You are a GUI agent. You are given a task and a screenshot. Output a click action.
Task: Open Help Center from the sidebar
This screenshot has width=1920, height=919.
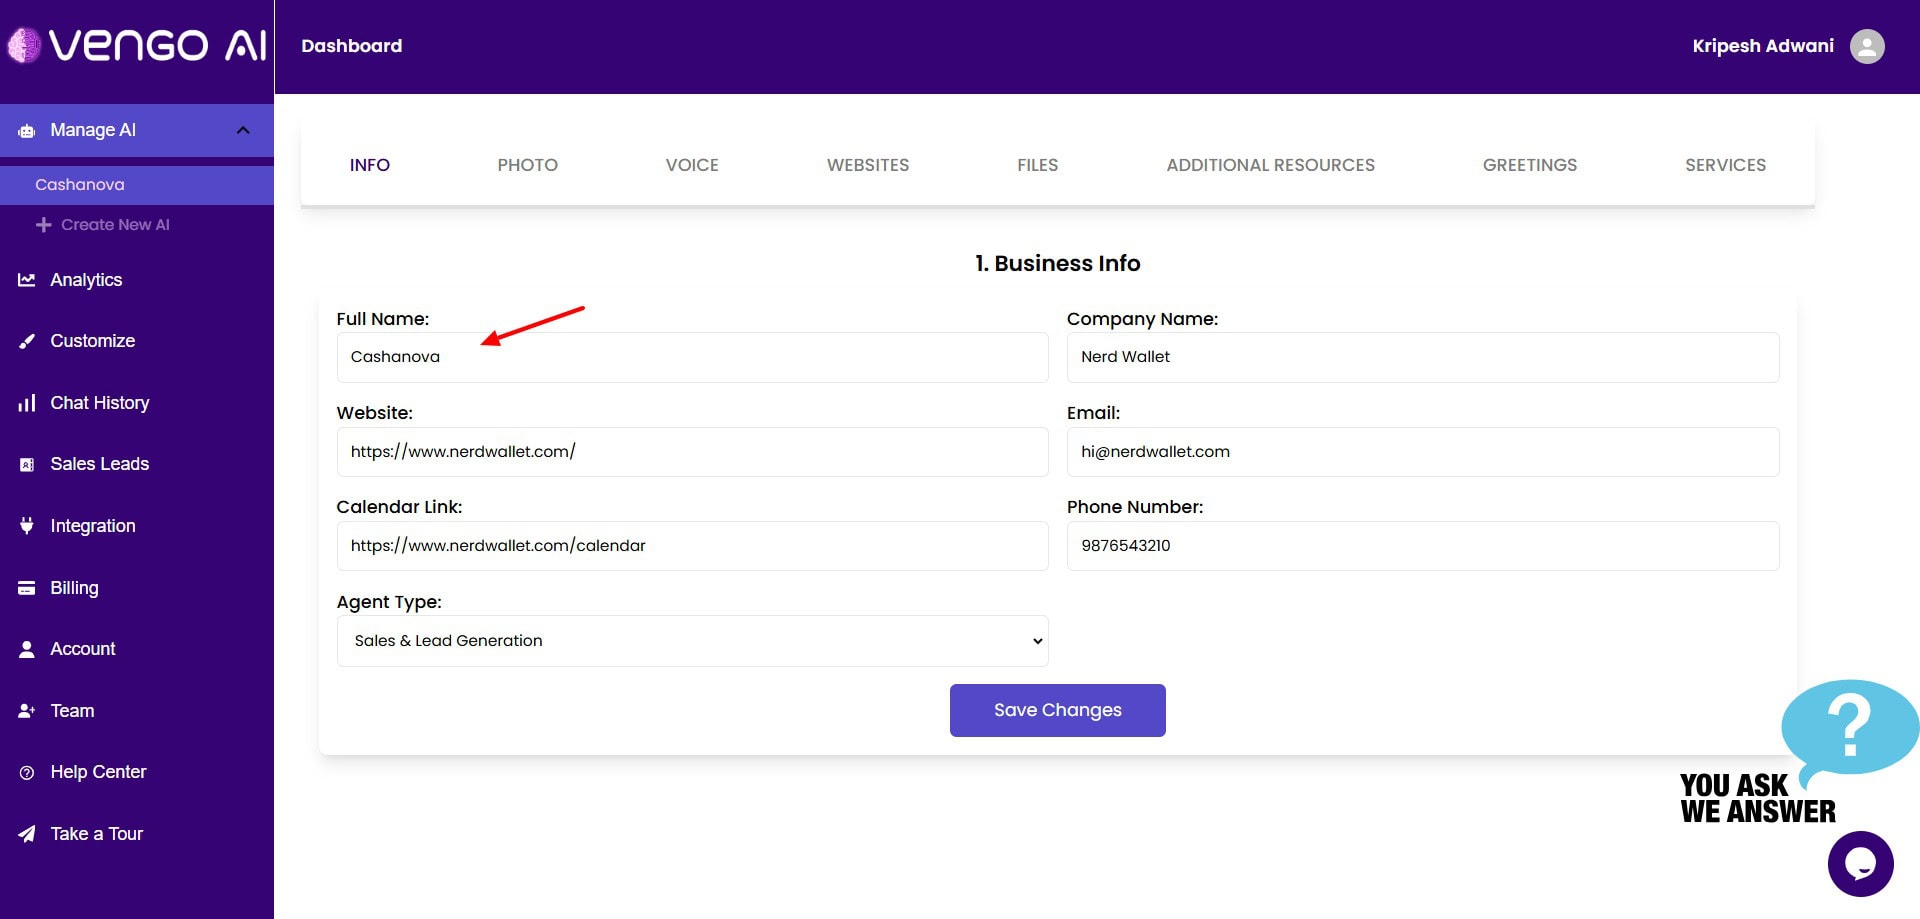[98, 772]
